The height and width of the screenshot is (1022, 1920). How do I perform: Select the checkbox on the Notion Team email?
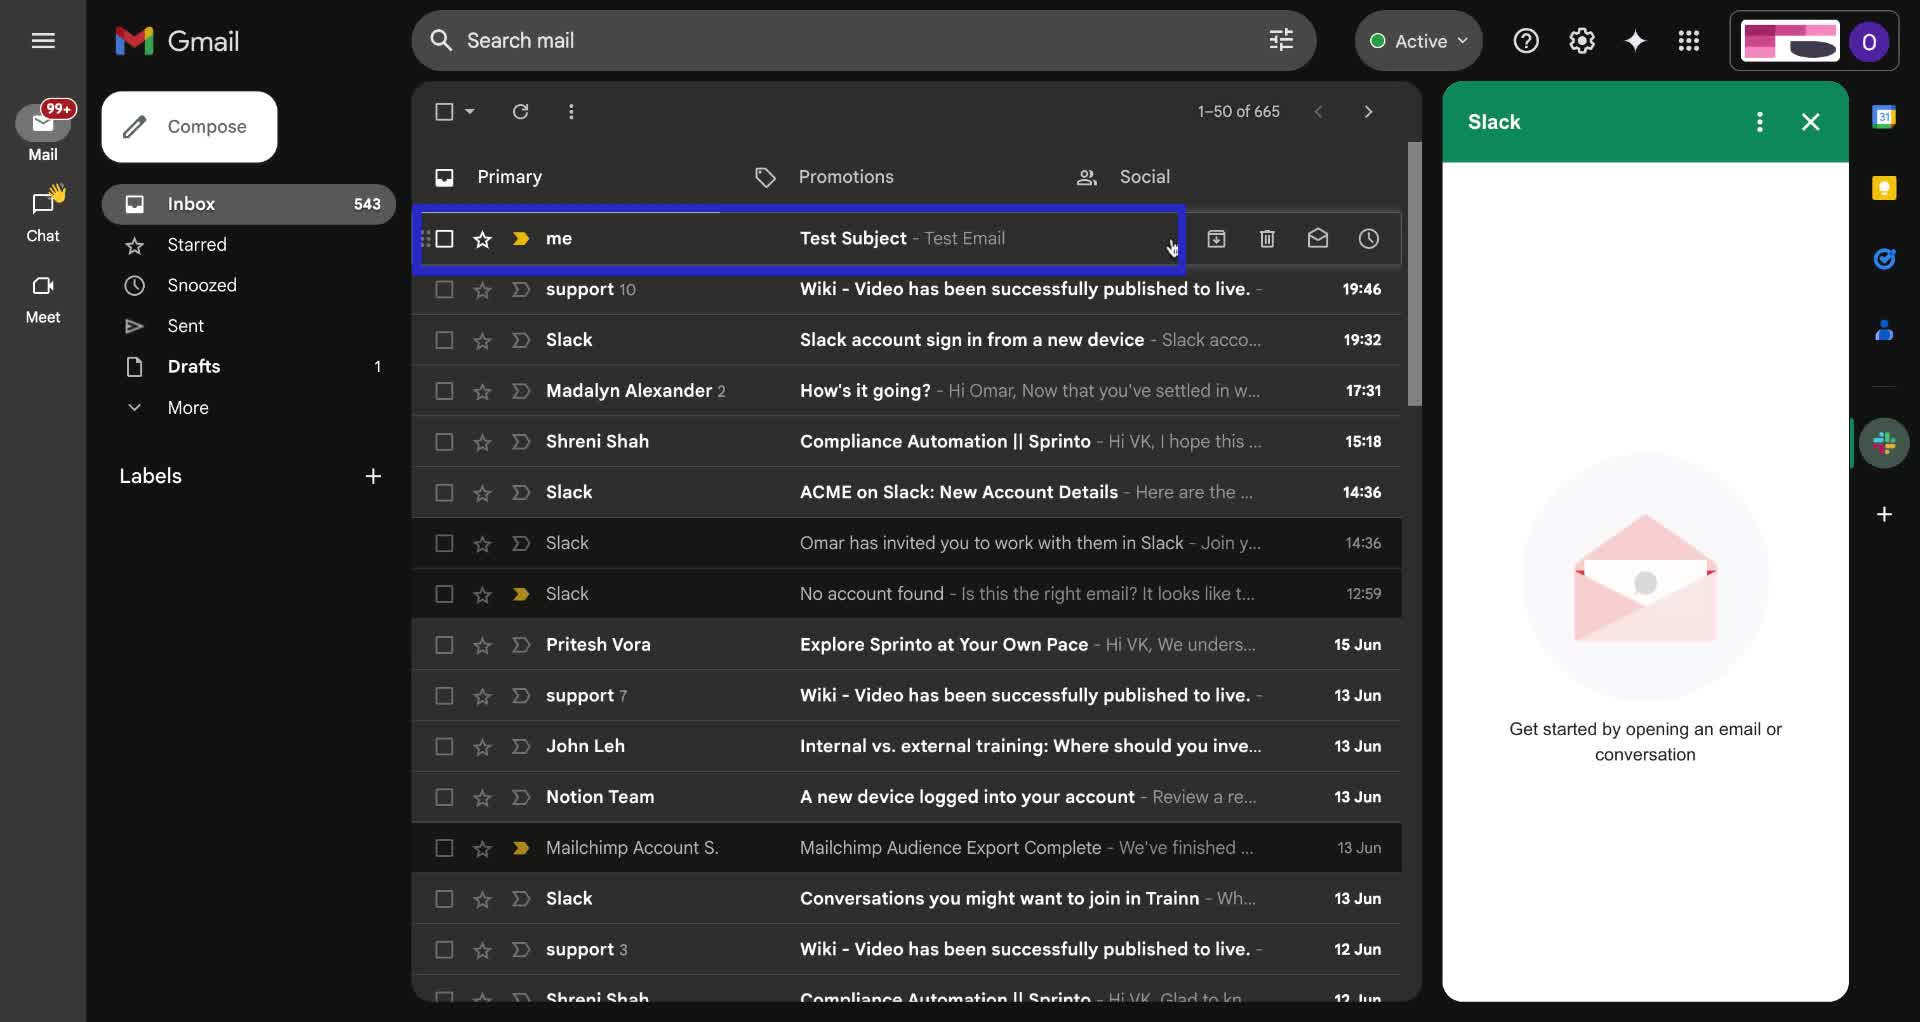[x=443, y=797]
